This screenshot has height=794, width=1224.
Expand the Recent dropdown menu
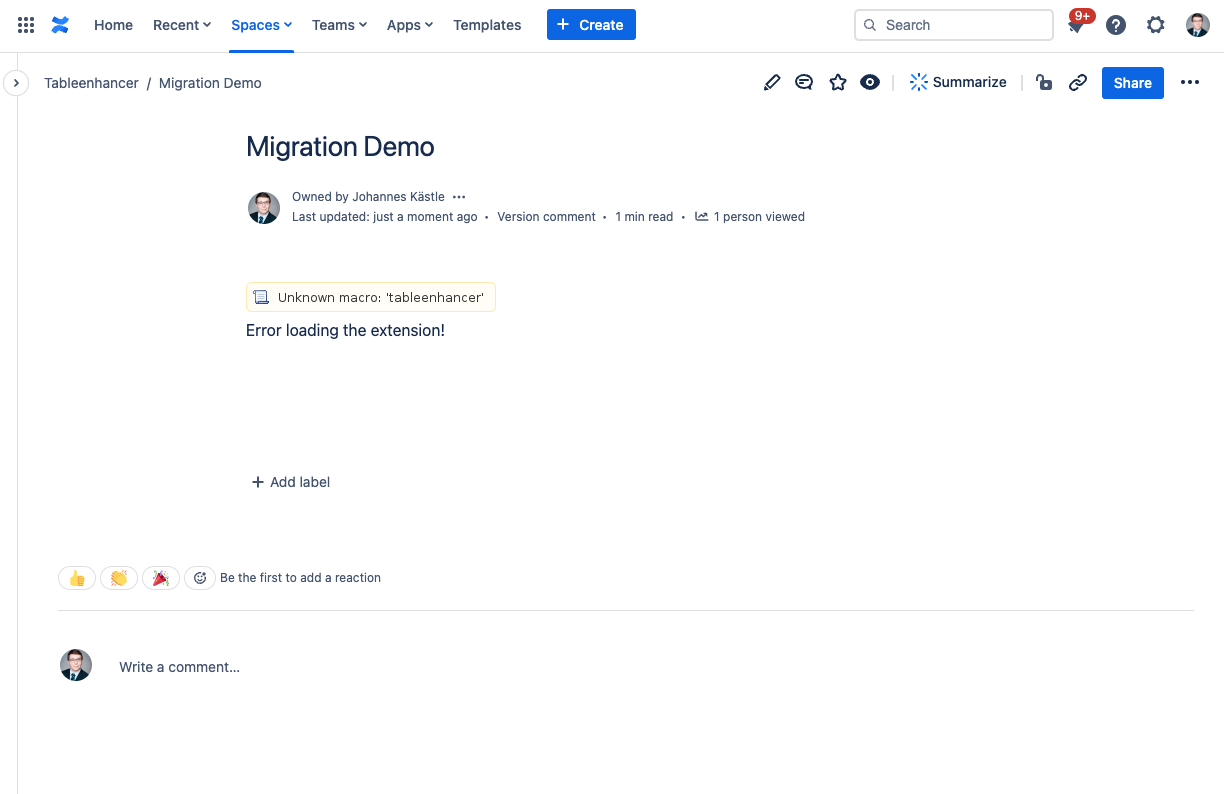[181, 25]
